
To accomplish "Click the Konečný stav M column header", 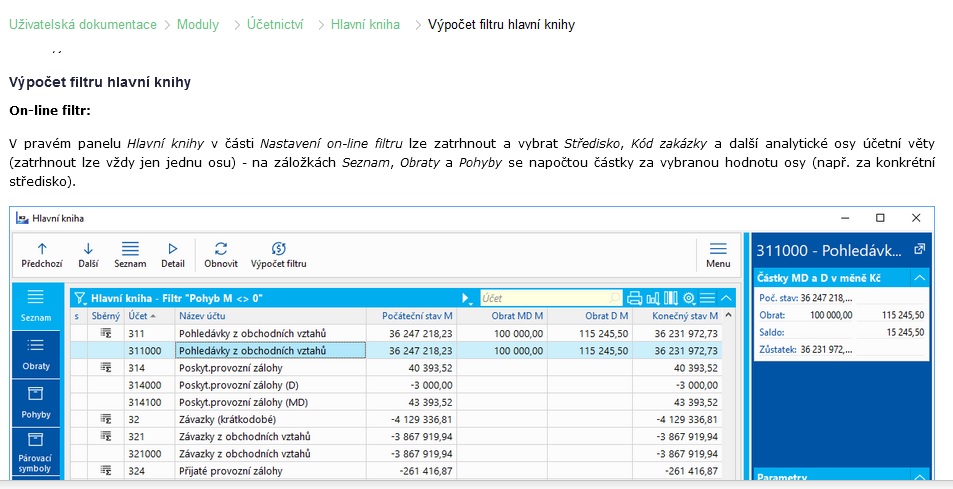I will click(x=676, y=316).
